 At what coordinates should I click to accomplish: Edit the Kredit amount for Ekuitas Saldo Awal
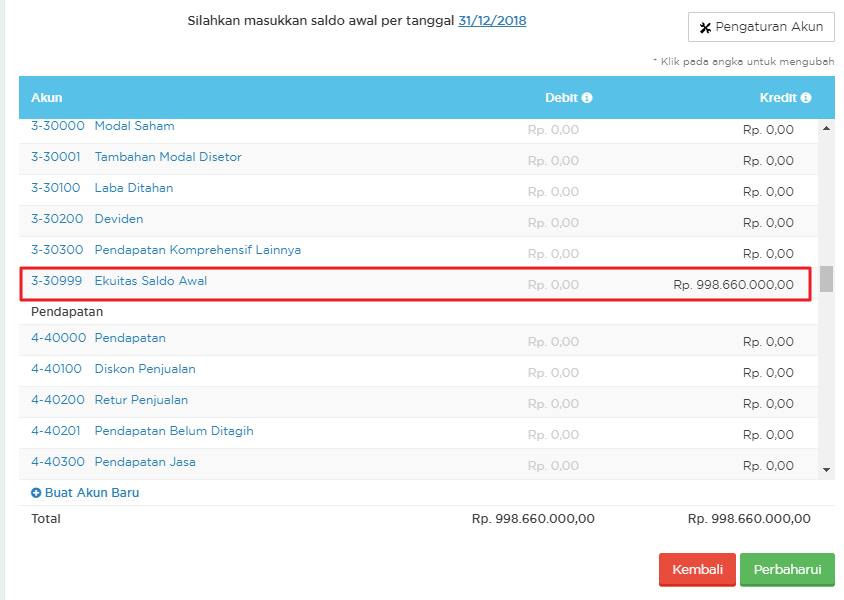point(733,285)
